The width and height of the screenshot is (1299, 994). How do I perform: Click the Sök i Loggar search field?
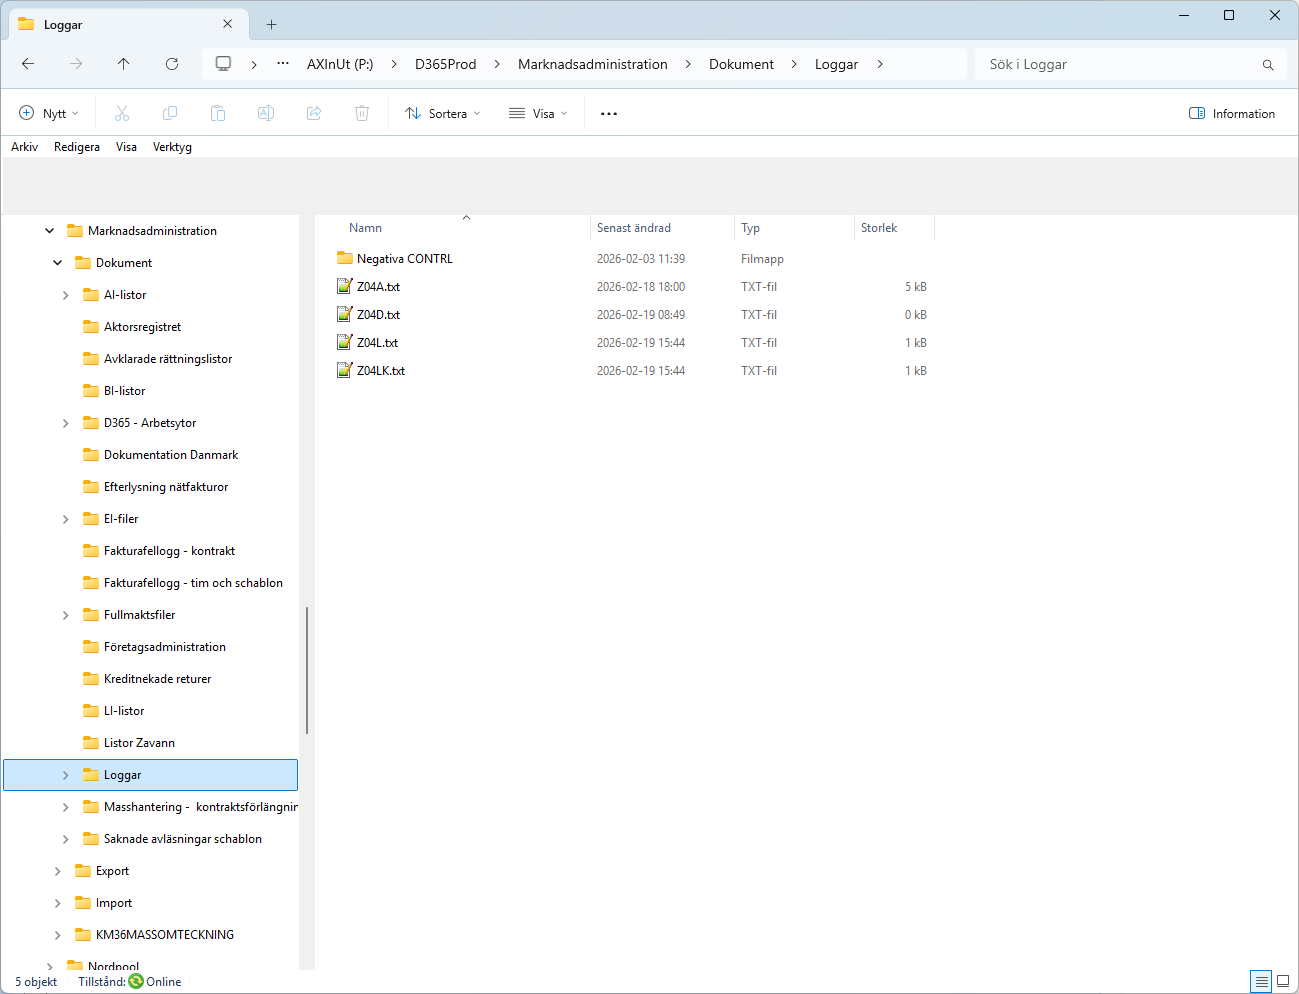pos(1120,64)
